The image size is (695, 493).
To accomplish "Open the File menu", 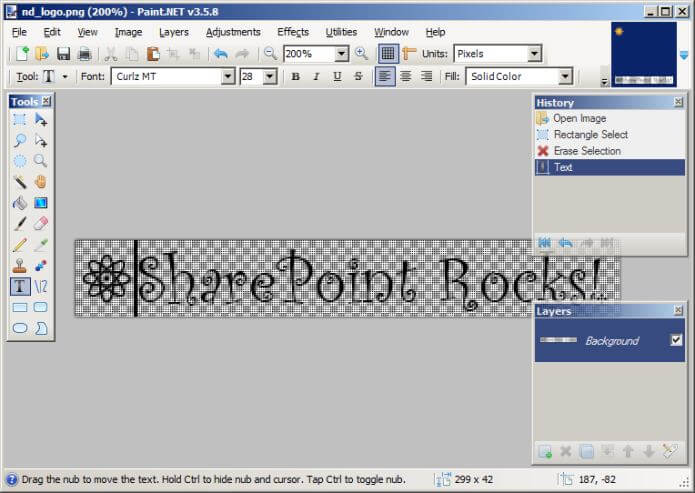I will [x=19, y=32].
